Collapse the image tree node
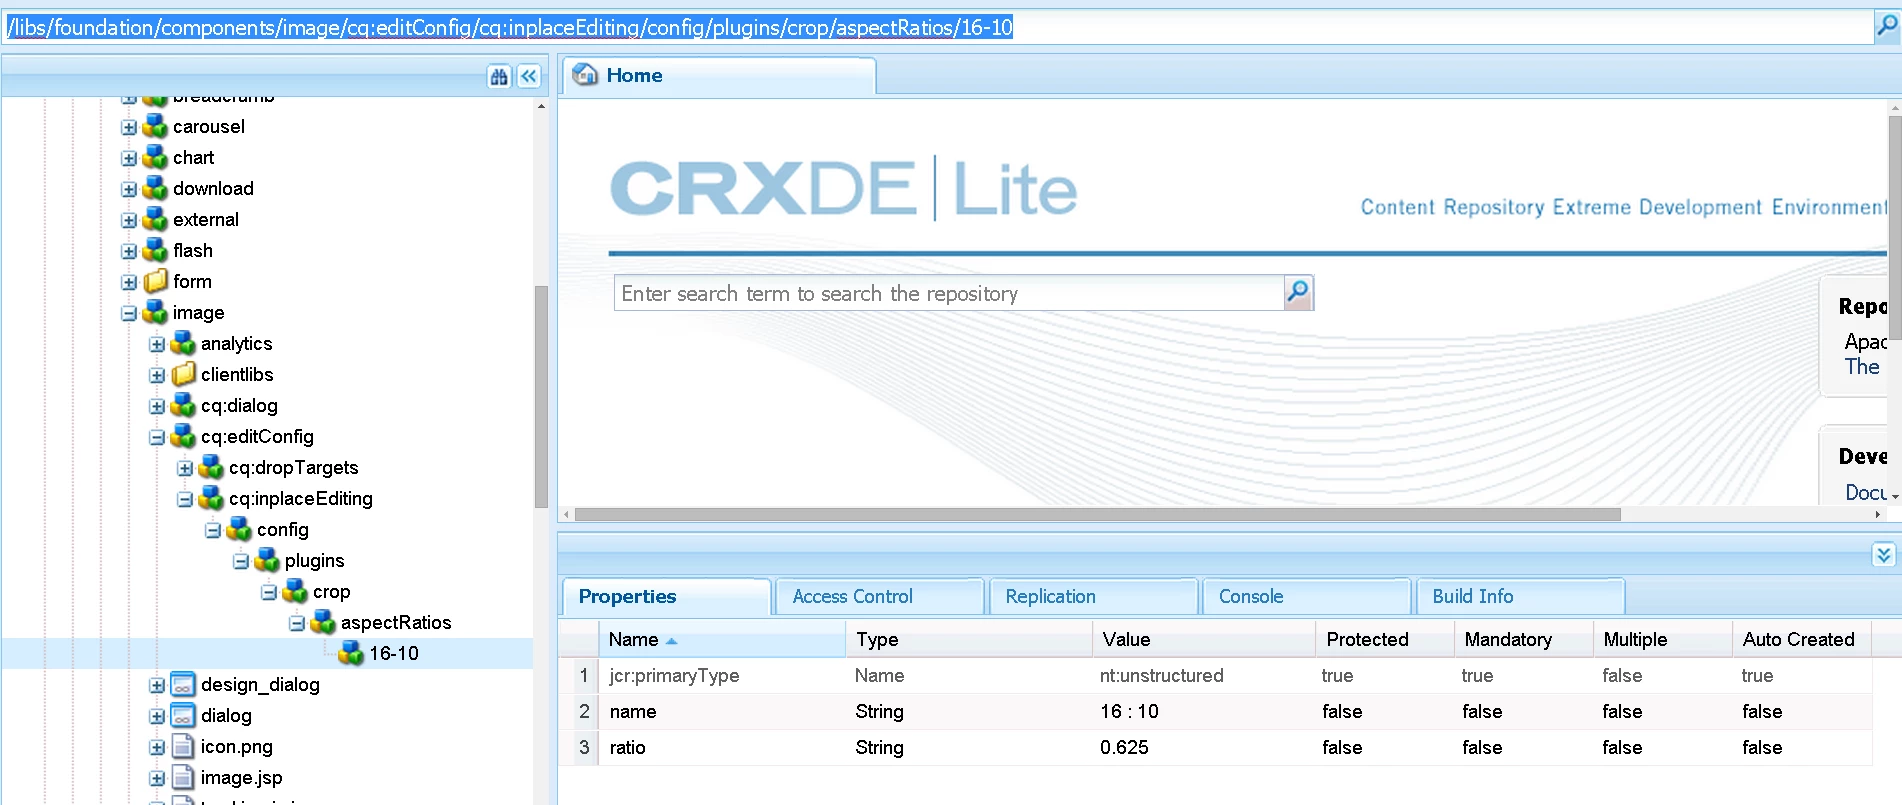The image size is (1902, 805). (129, 313)
